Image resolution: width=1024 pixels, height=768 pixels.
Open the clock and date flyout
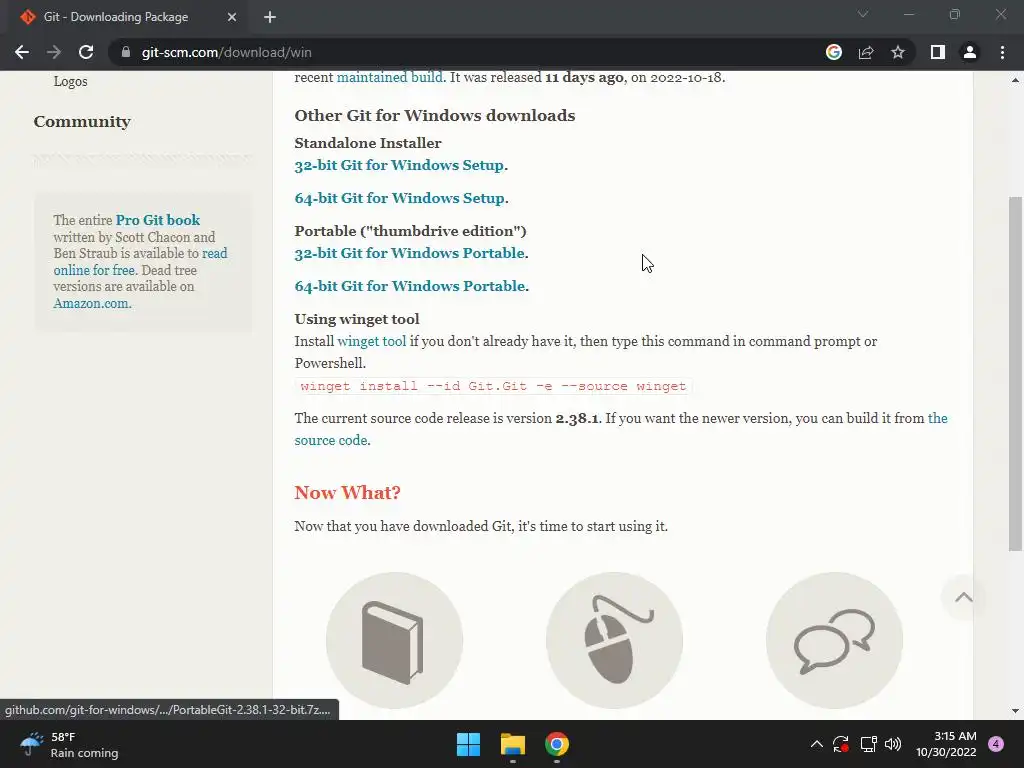pos(946,744)
